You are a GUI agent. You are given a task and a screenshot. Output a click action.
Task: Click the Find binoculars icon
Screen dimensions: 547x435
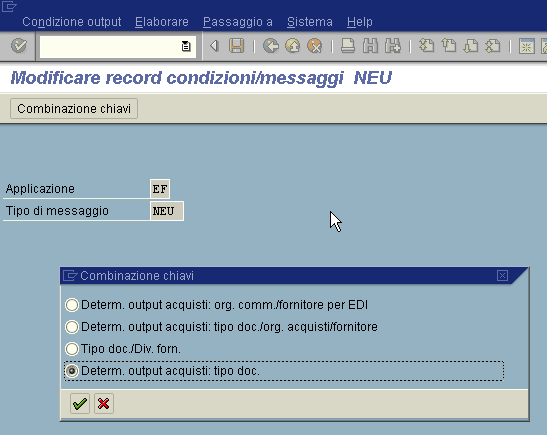point(370,46)
